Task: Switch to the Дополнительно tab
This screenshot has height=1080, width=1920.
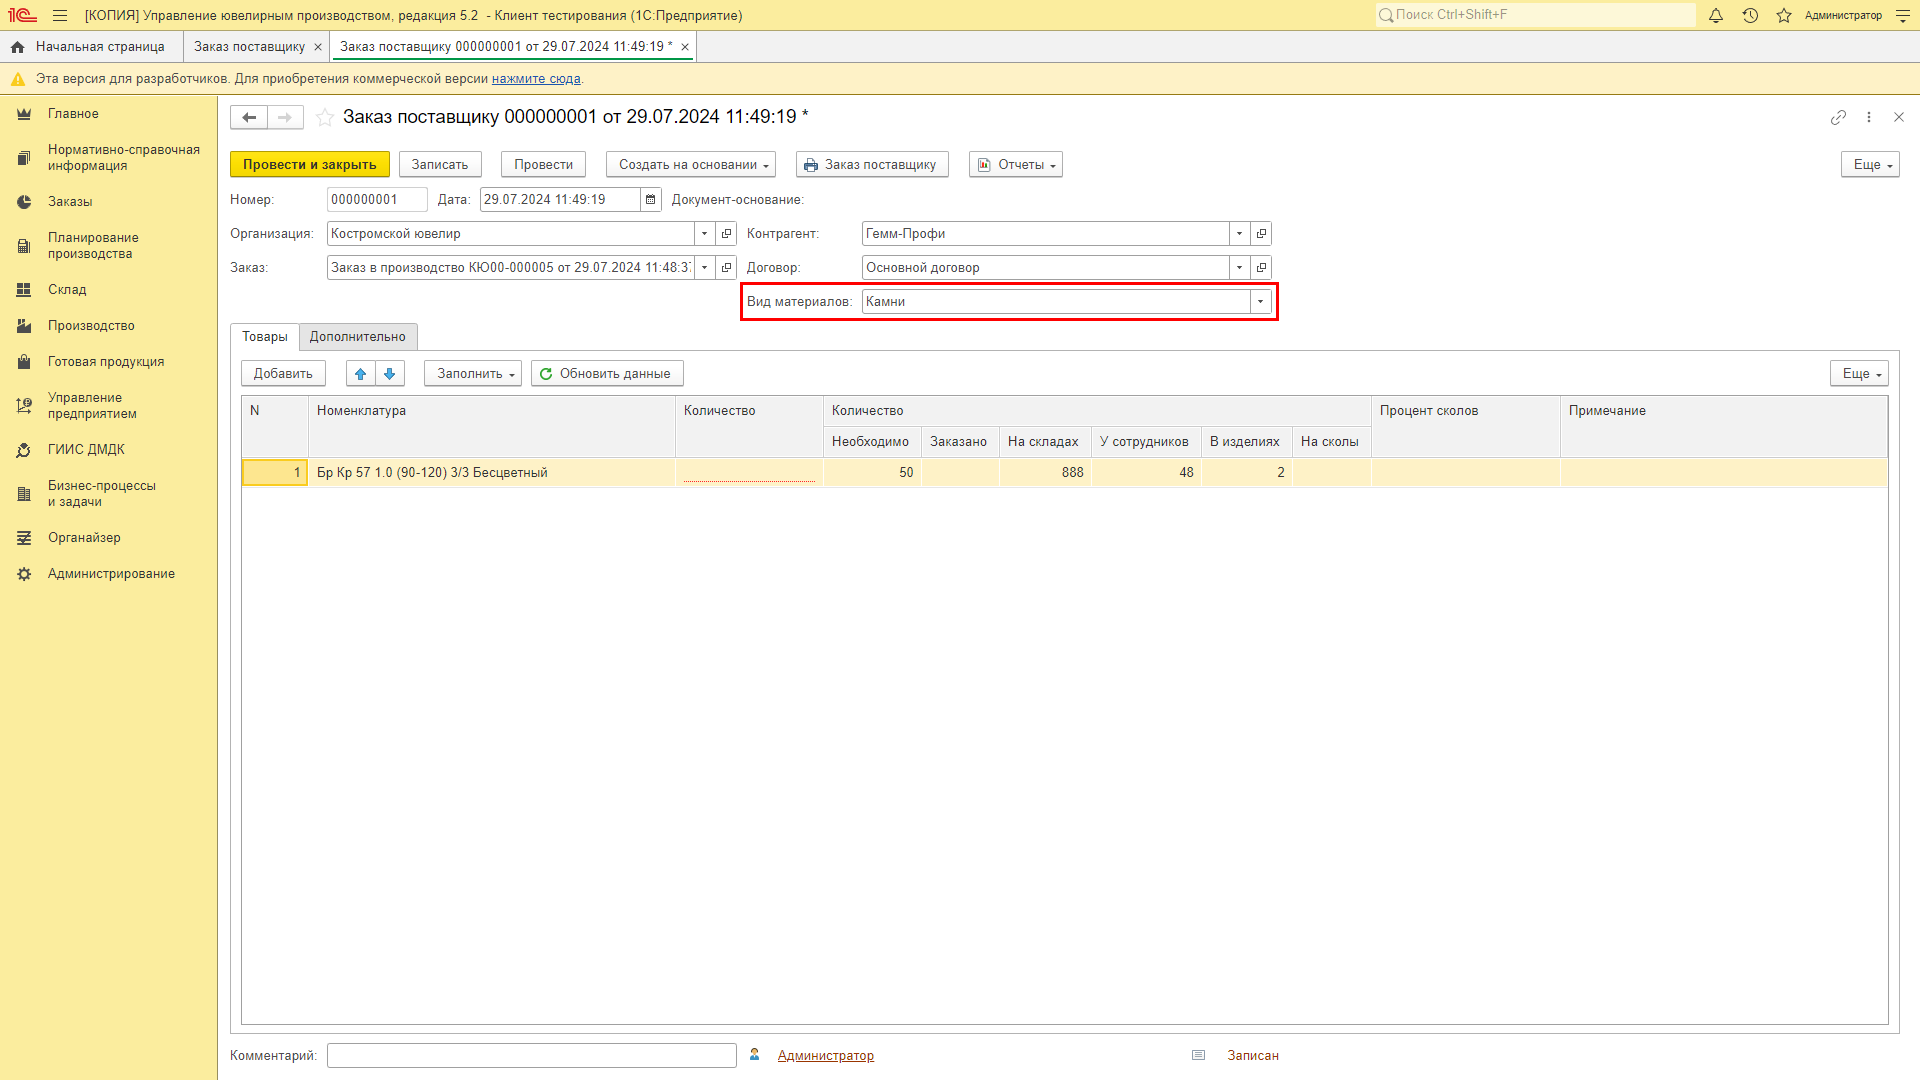Action: pyautogui.click(x=358, y=337)
